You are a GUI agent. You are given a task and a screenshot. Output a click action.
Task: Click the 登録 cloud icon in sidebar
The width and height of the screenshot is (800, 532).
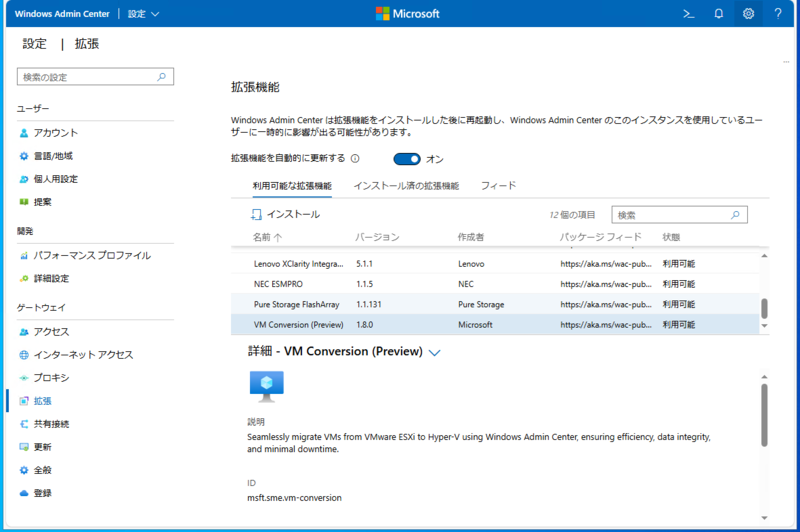pyautogui.click(x=24, y=493)
